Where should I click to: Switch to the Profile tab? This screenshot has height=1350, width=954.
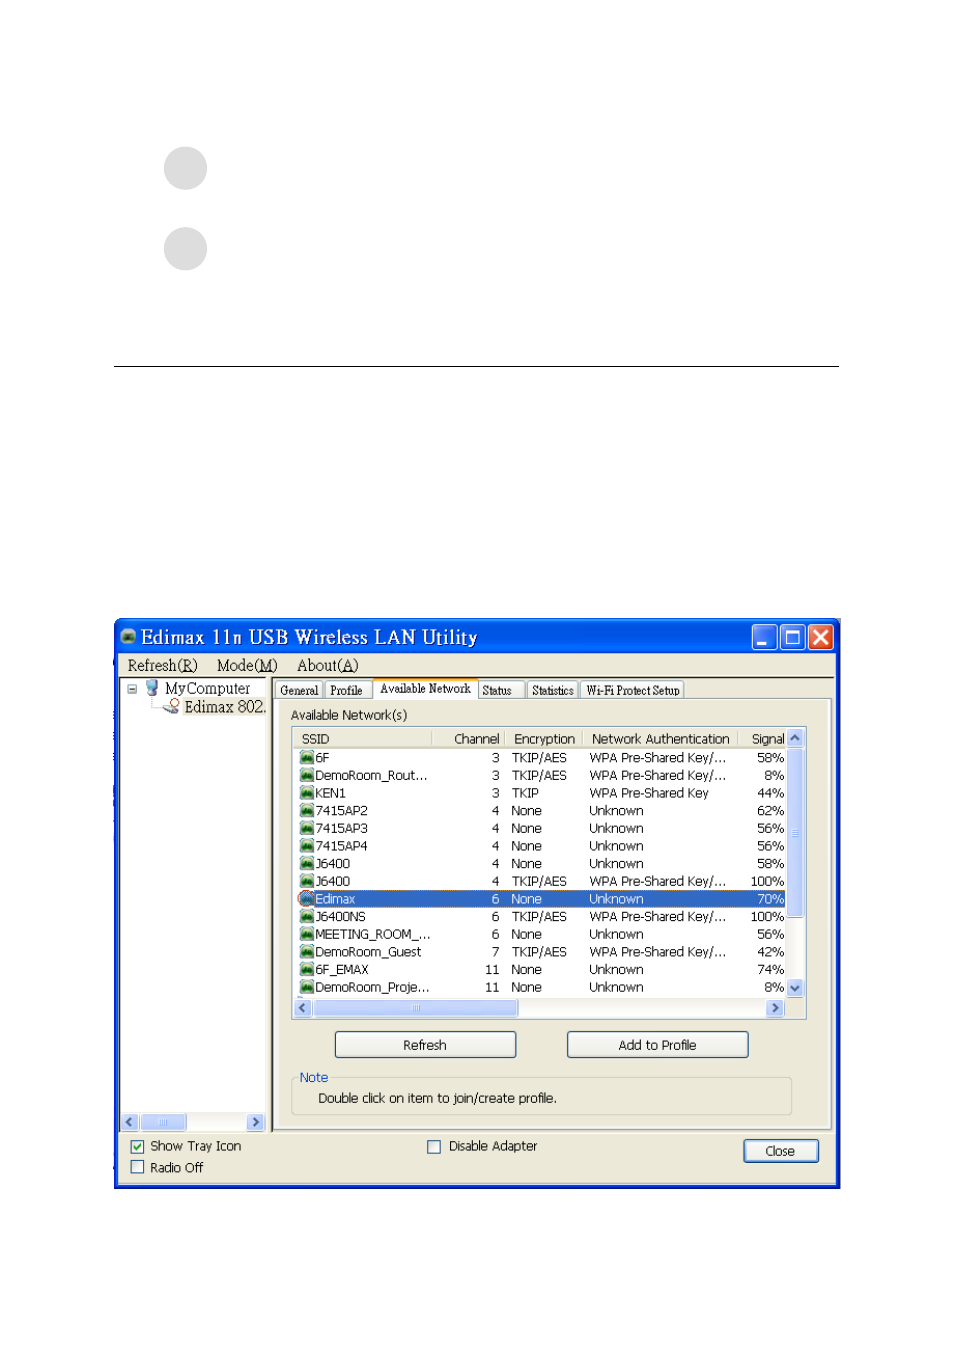pyautogui.click(x=346, y=690)
